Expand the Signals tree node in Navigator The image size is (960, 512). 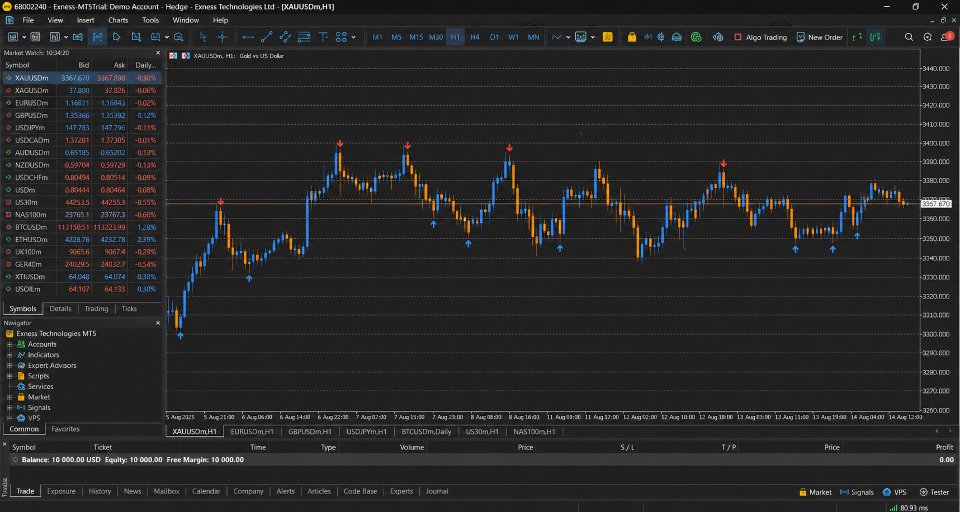tap(9, 407)
